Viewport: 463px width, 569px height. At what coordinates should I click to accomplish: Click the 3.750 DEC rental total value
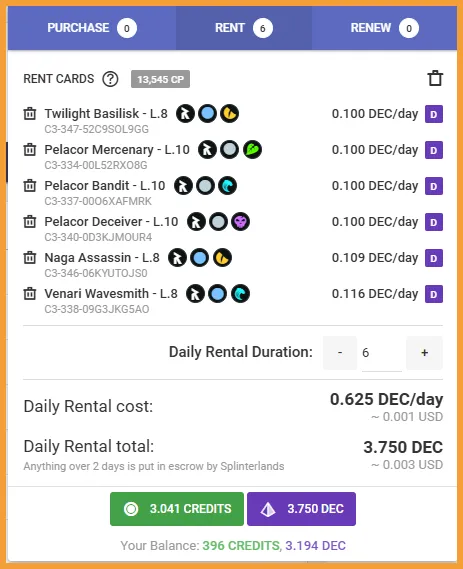403,447
